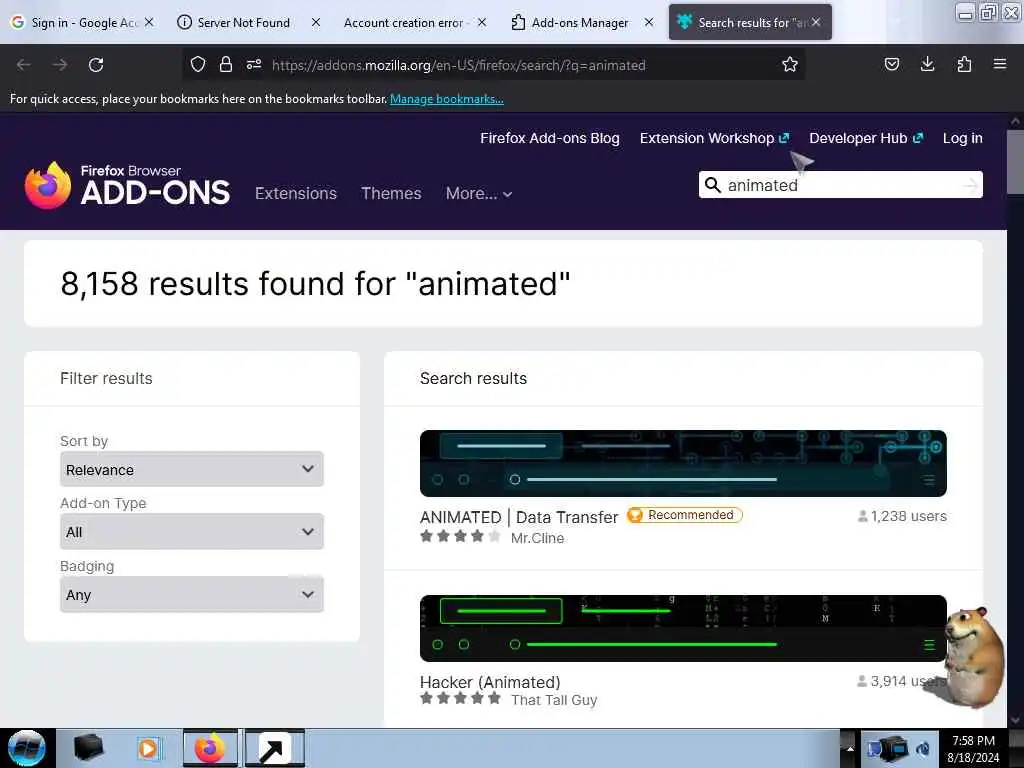The width and height of the screenshot is (1024, 768).
Task: Close the Sign in - Google Account tab
Action: (x=149, y=22)
